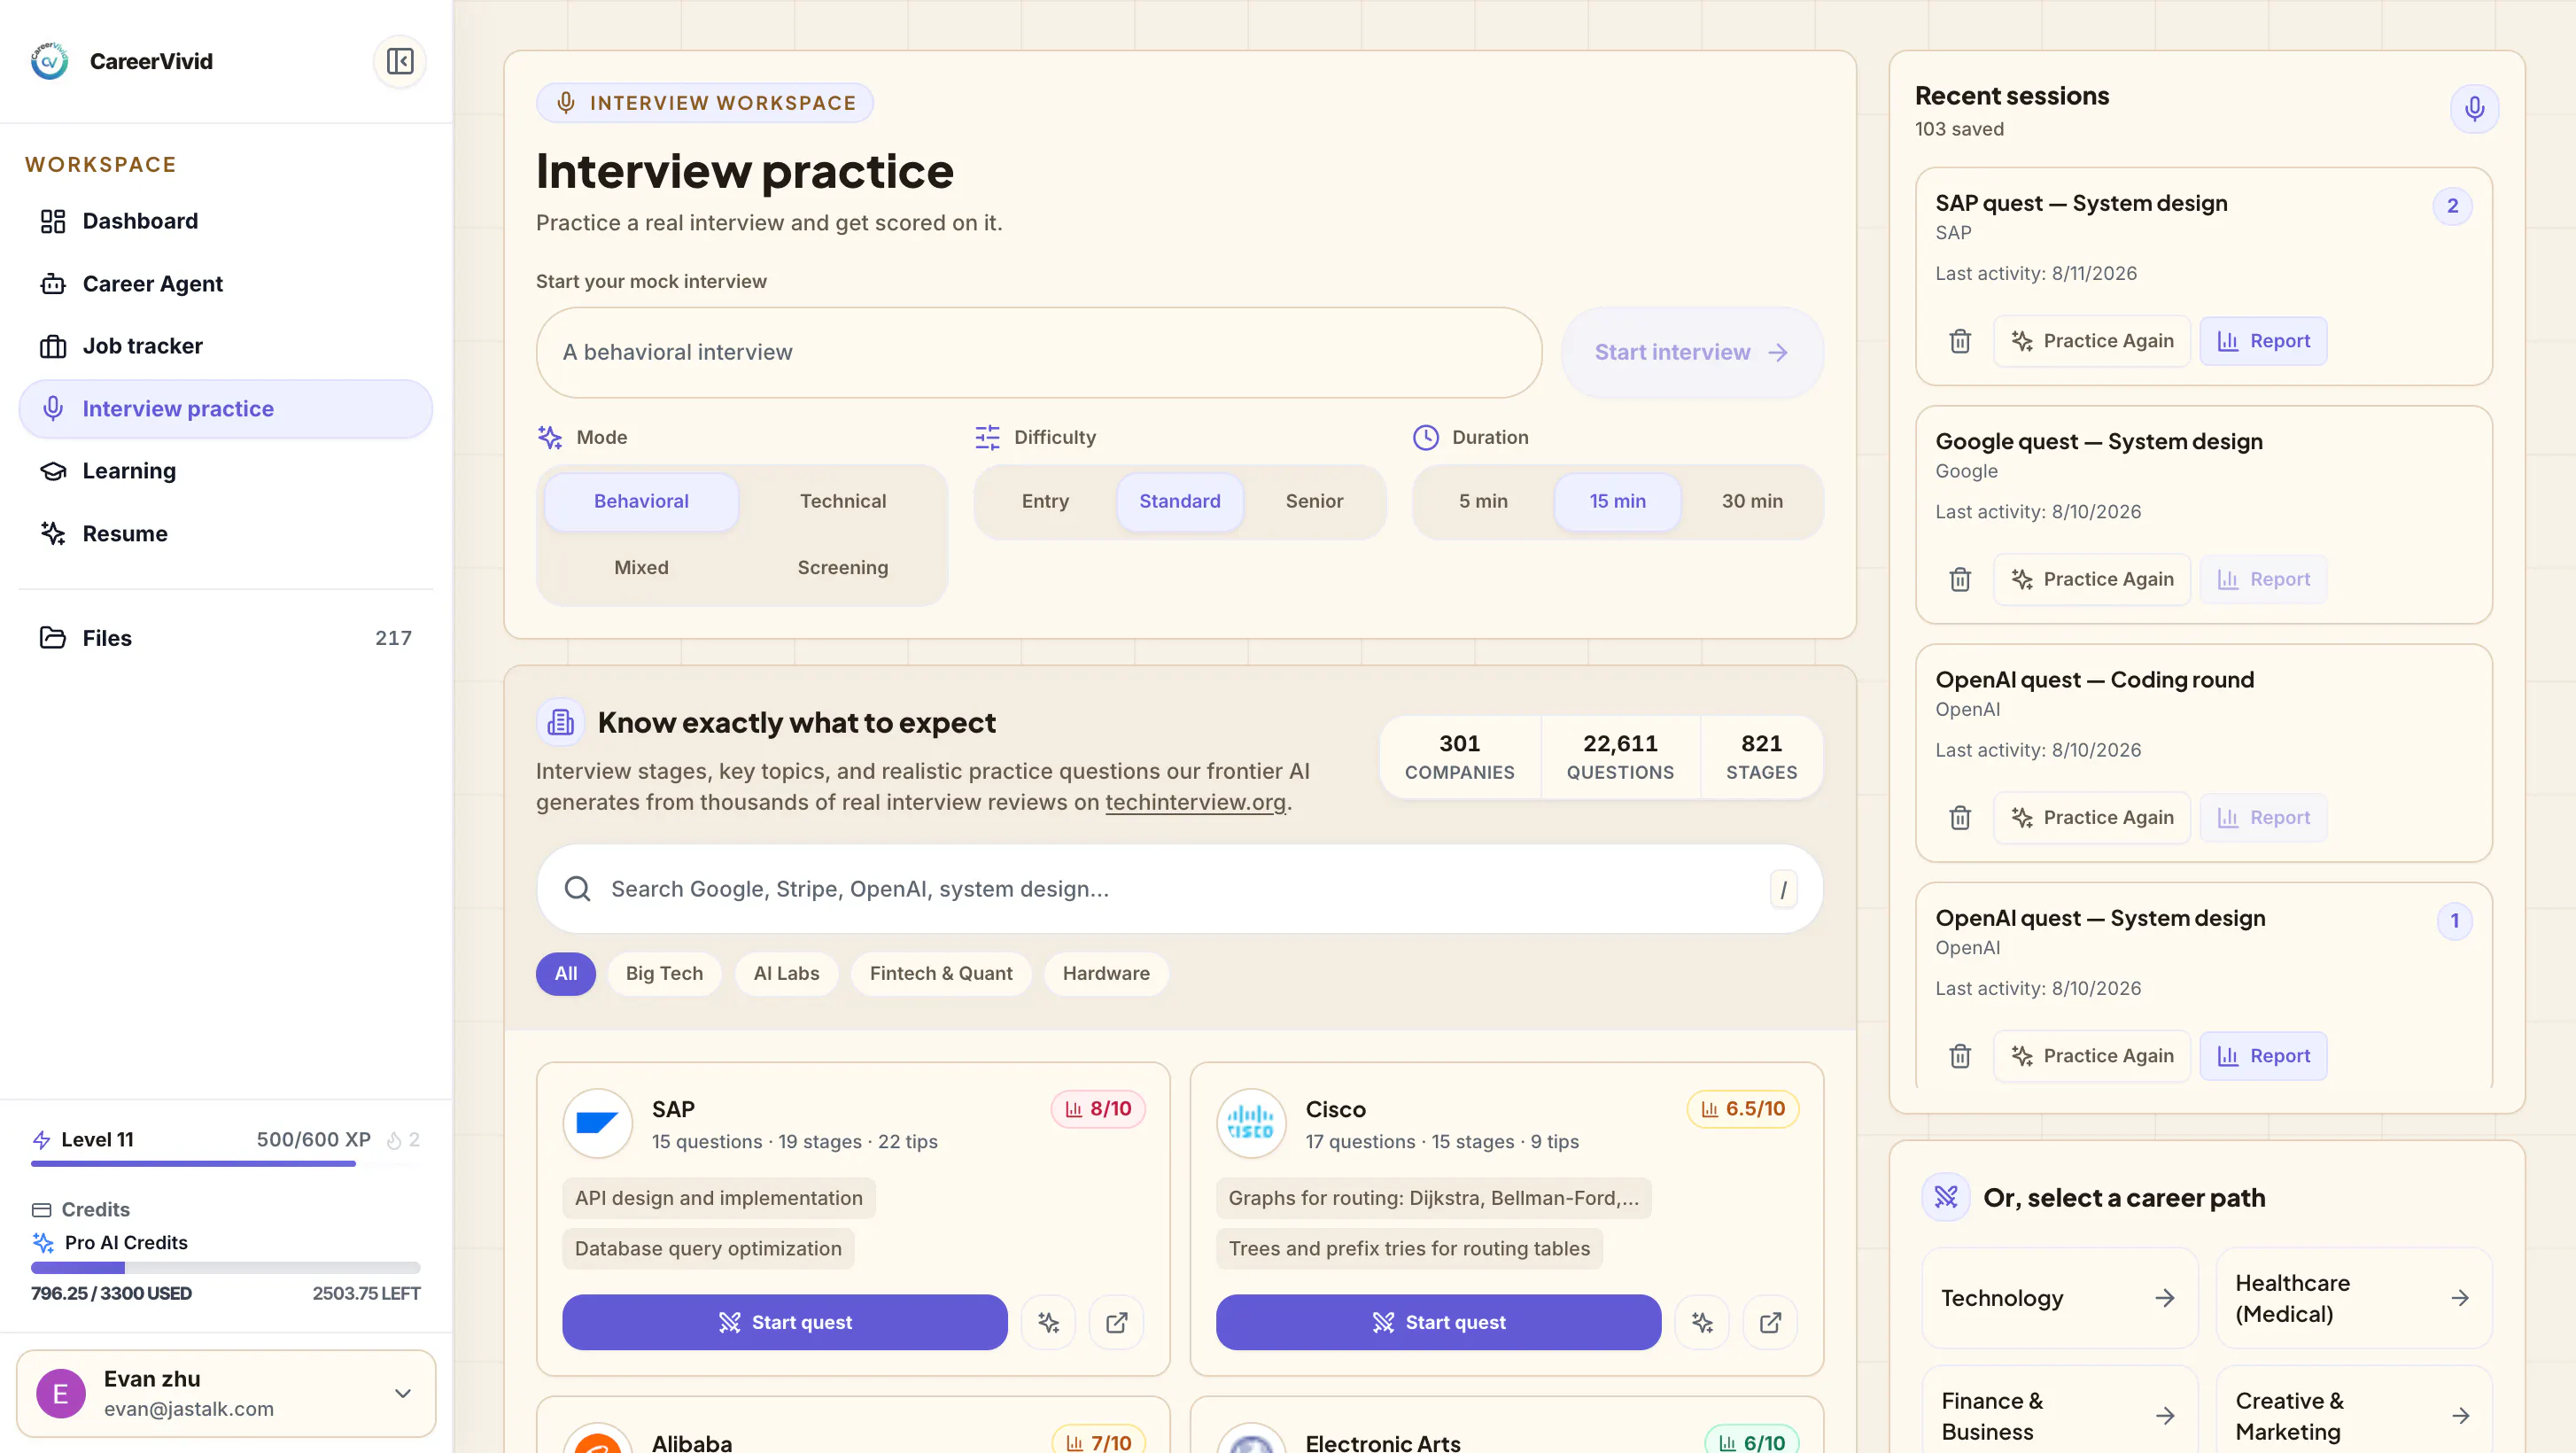Image resolution: width=2576 pixels, height=1453 pixels.
Task: Open the techinterview.org link
Action: [x=1195, y=802]
